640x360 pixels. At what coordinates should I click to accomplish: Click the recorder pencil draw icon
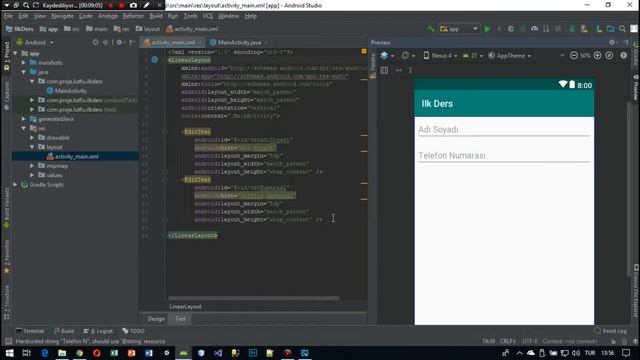coord(146,5)
